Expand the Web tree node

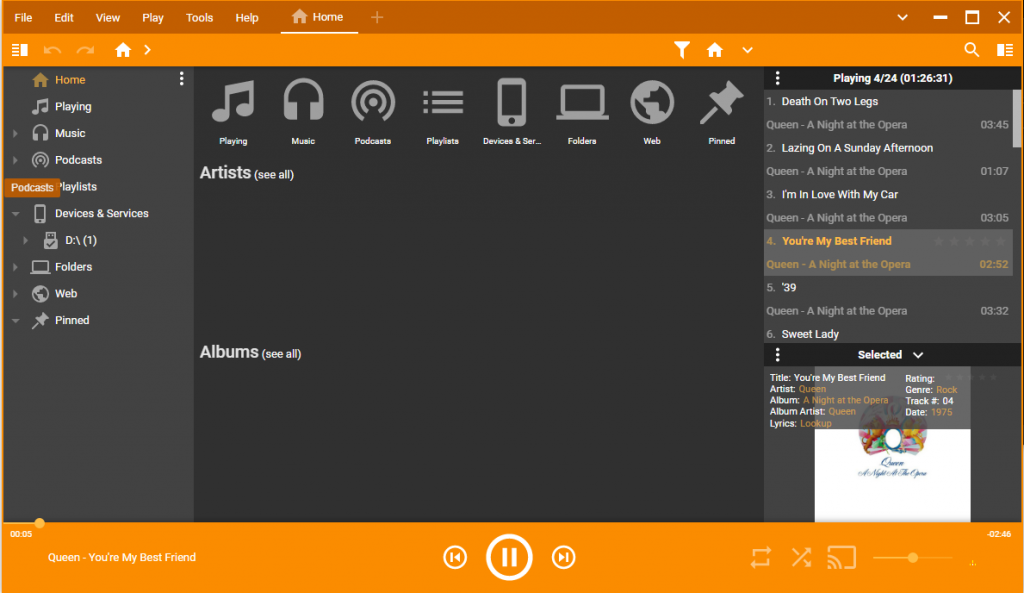(16, 294)
